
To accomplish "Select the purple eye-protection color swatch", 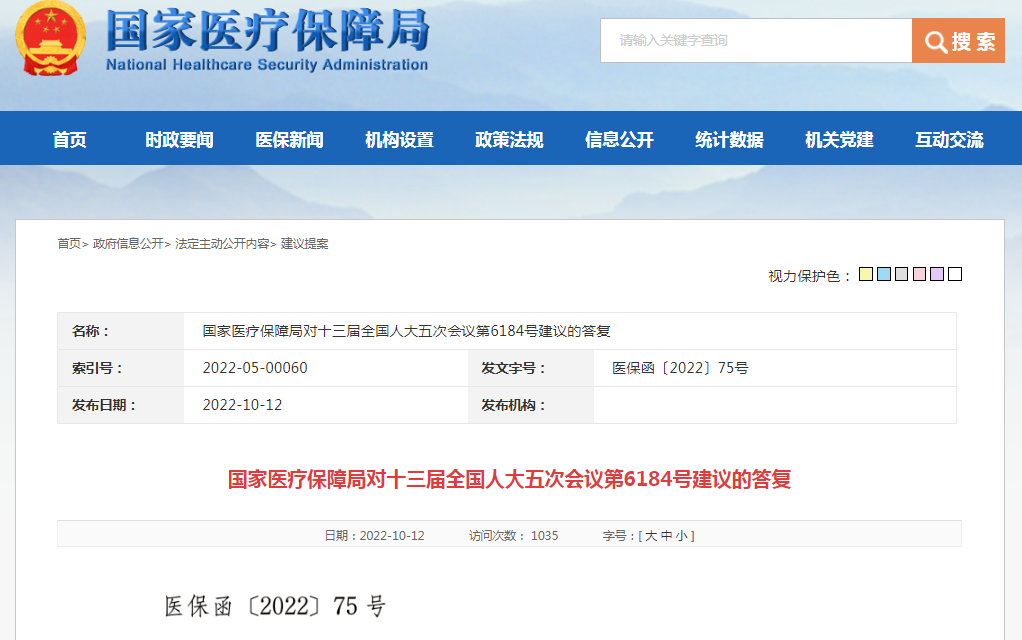I will tap(937, 274).
